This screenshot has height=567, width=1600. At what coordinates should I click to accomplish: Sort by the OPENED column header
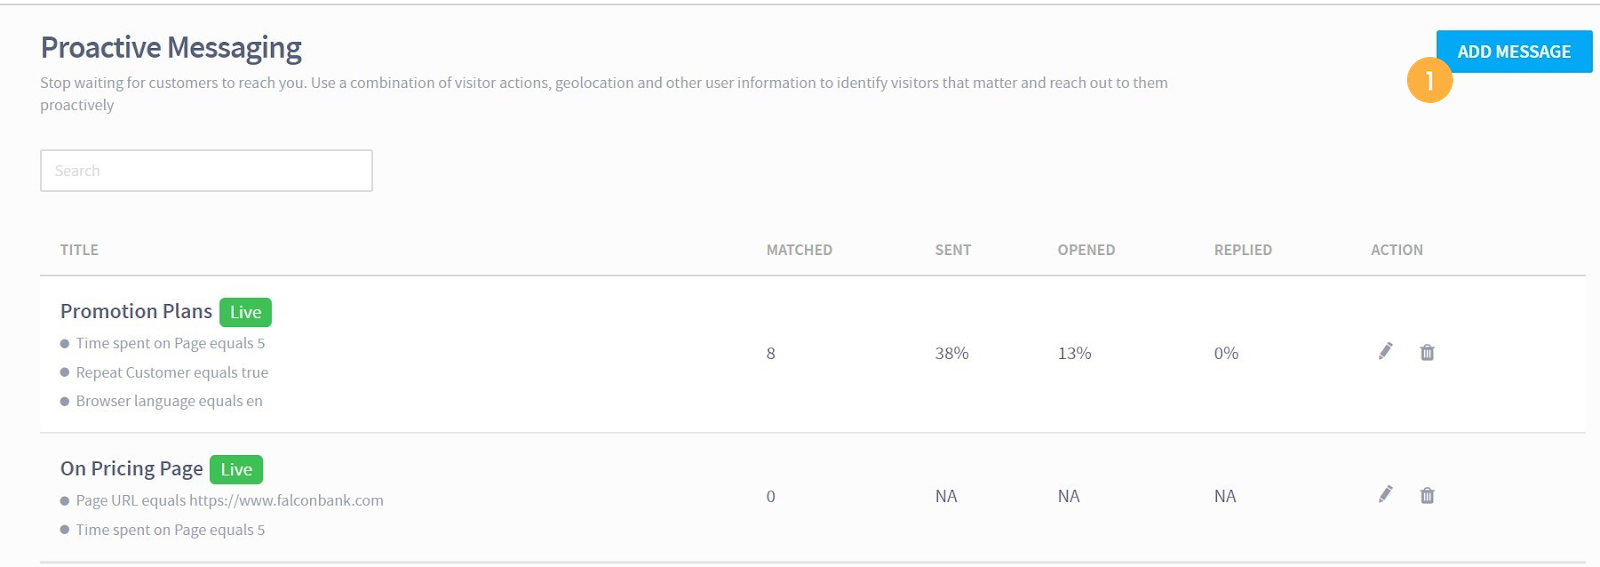click(x=1086, y=250)
